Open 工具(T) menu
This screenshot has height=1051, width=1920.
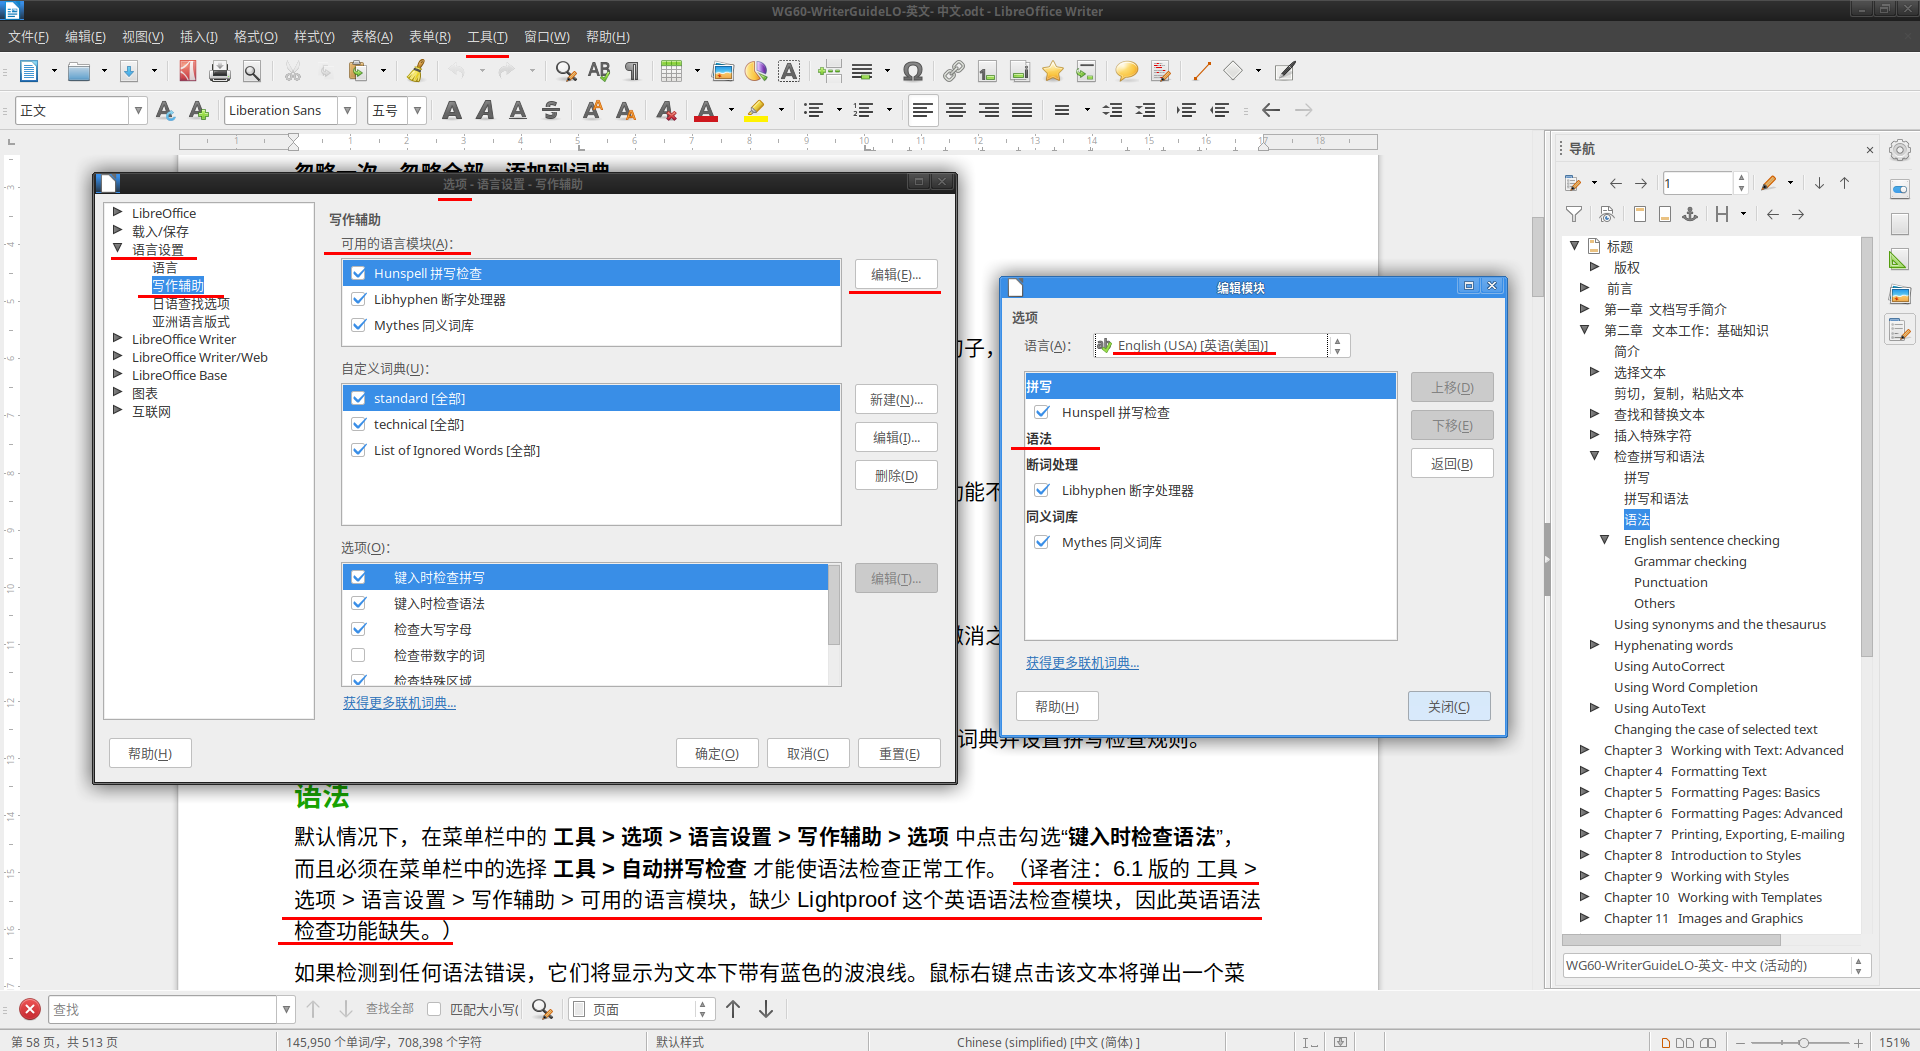pos(487,37)
